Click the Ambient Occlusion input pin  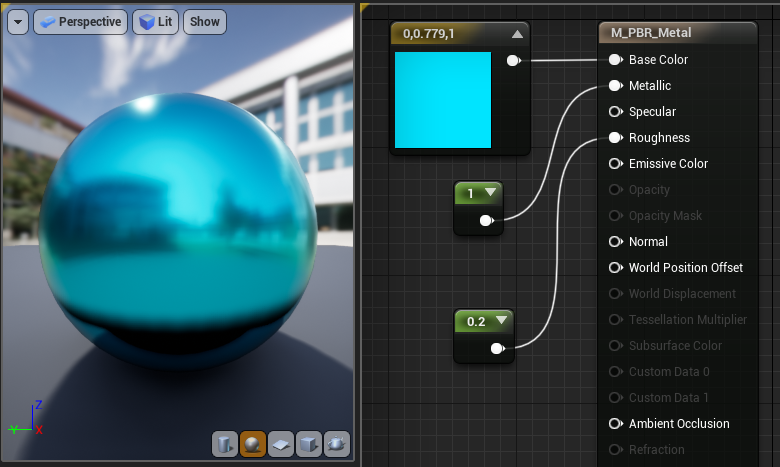point(616,424)
